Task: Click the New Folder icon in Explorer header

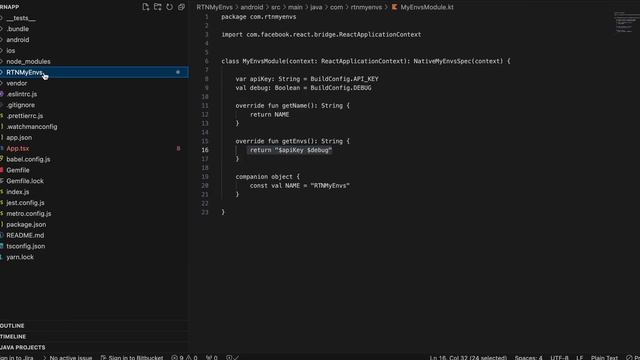Action: (158, 7)
